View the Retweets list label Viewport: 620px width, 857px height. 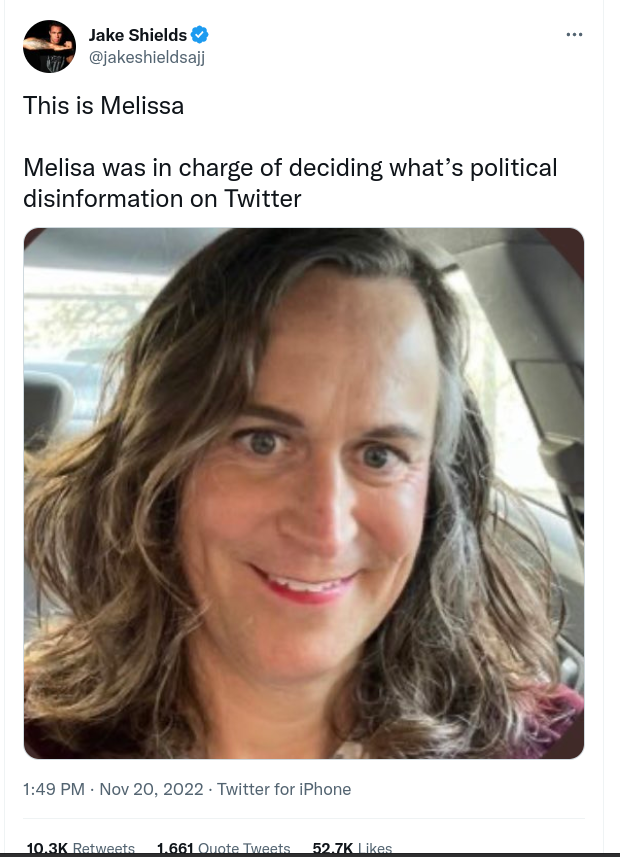pyautogui.click(x=104, y=848)
